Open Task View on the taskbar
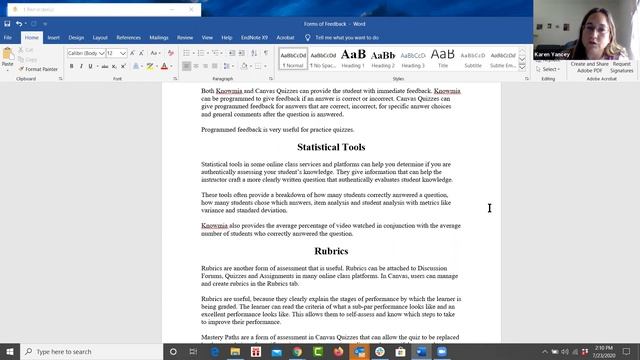The height and width of the screenshot is (360, 640). pos(193,351)
